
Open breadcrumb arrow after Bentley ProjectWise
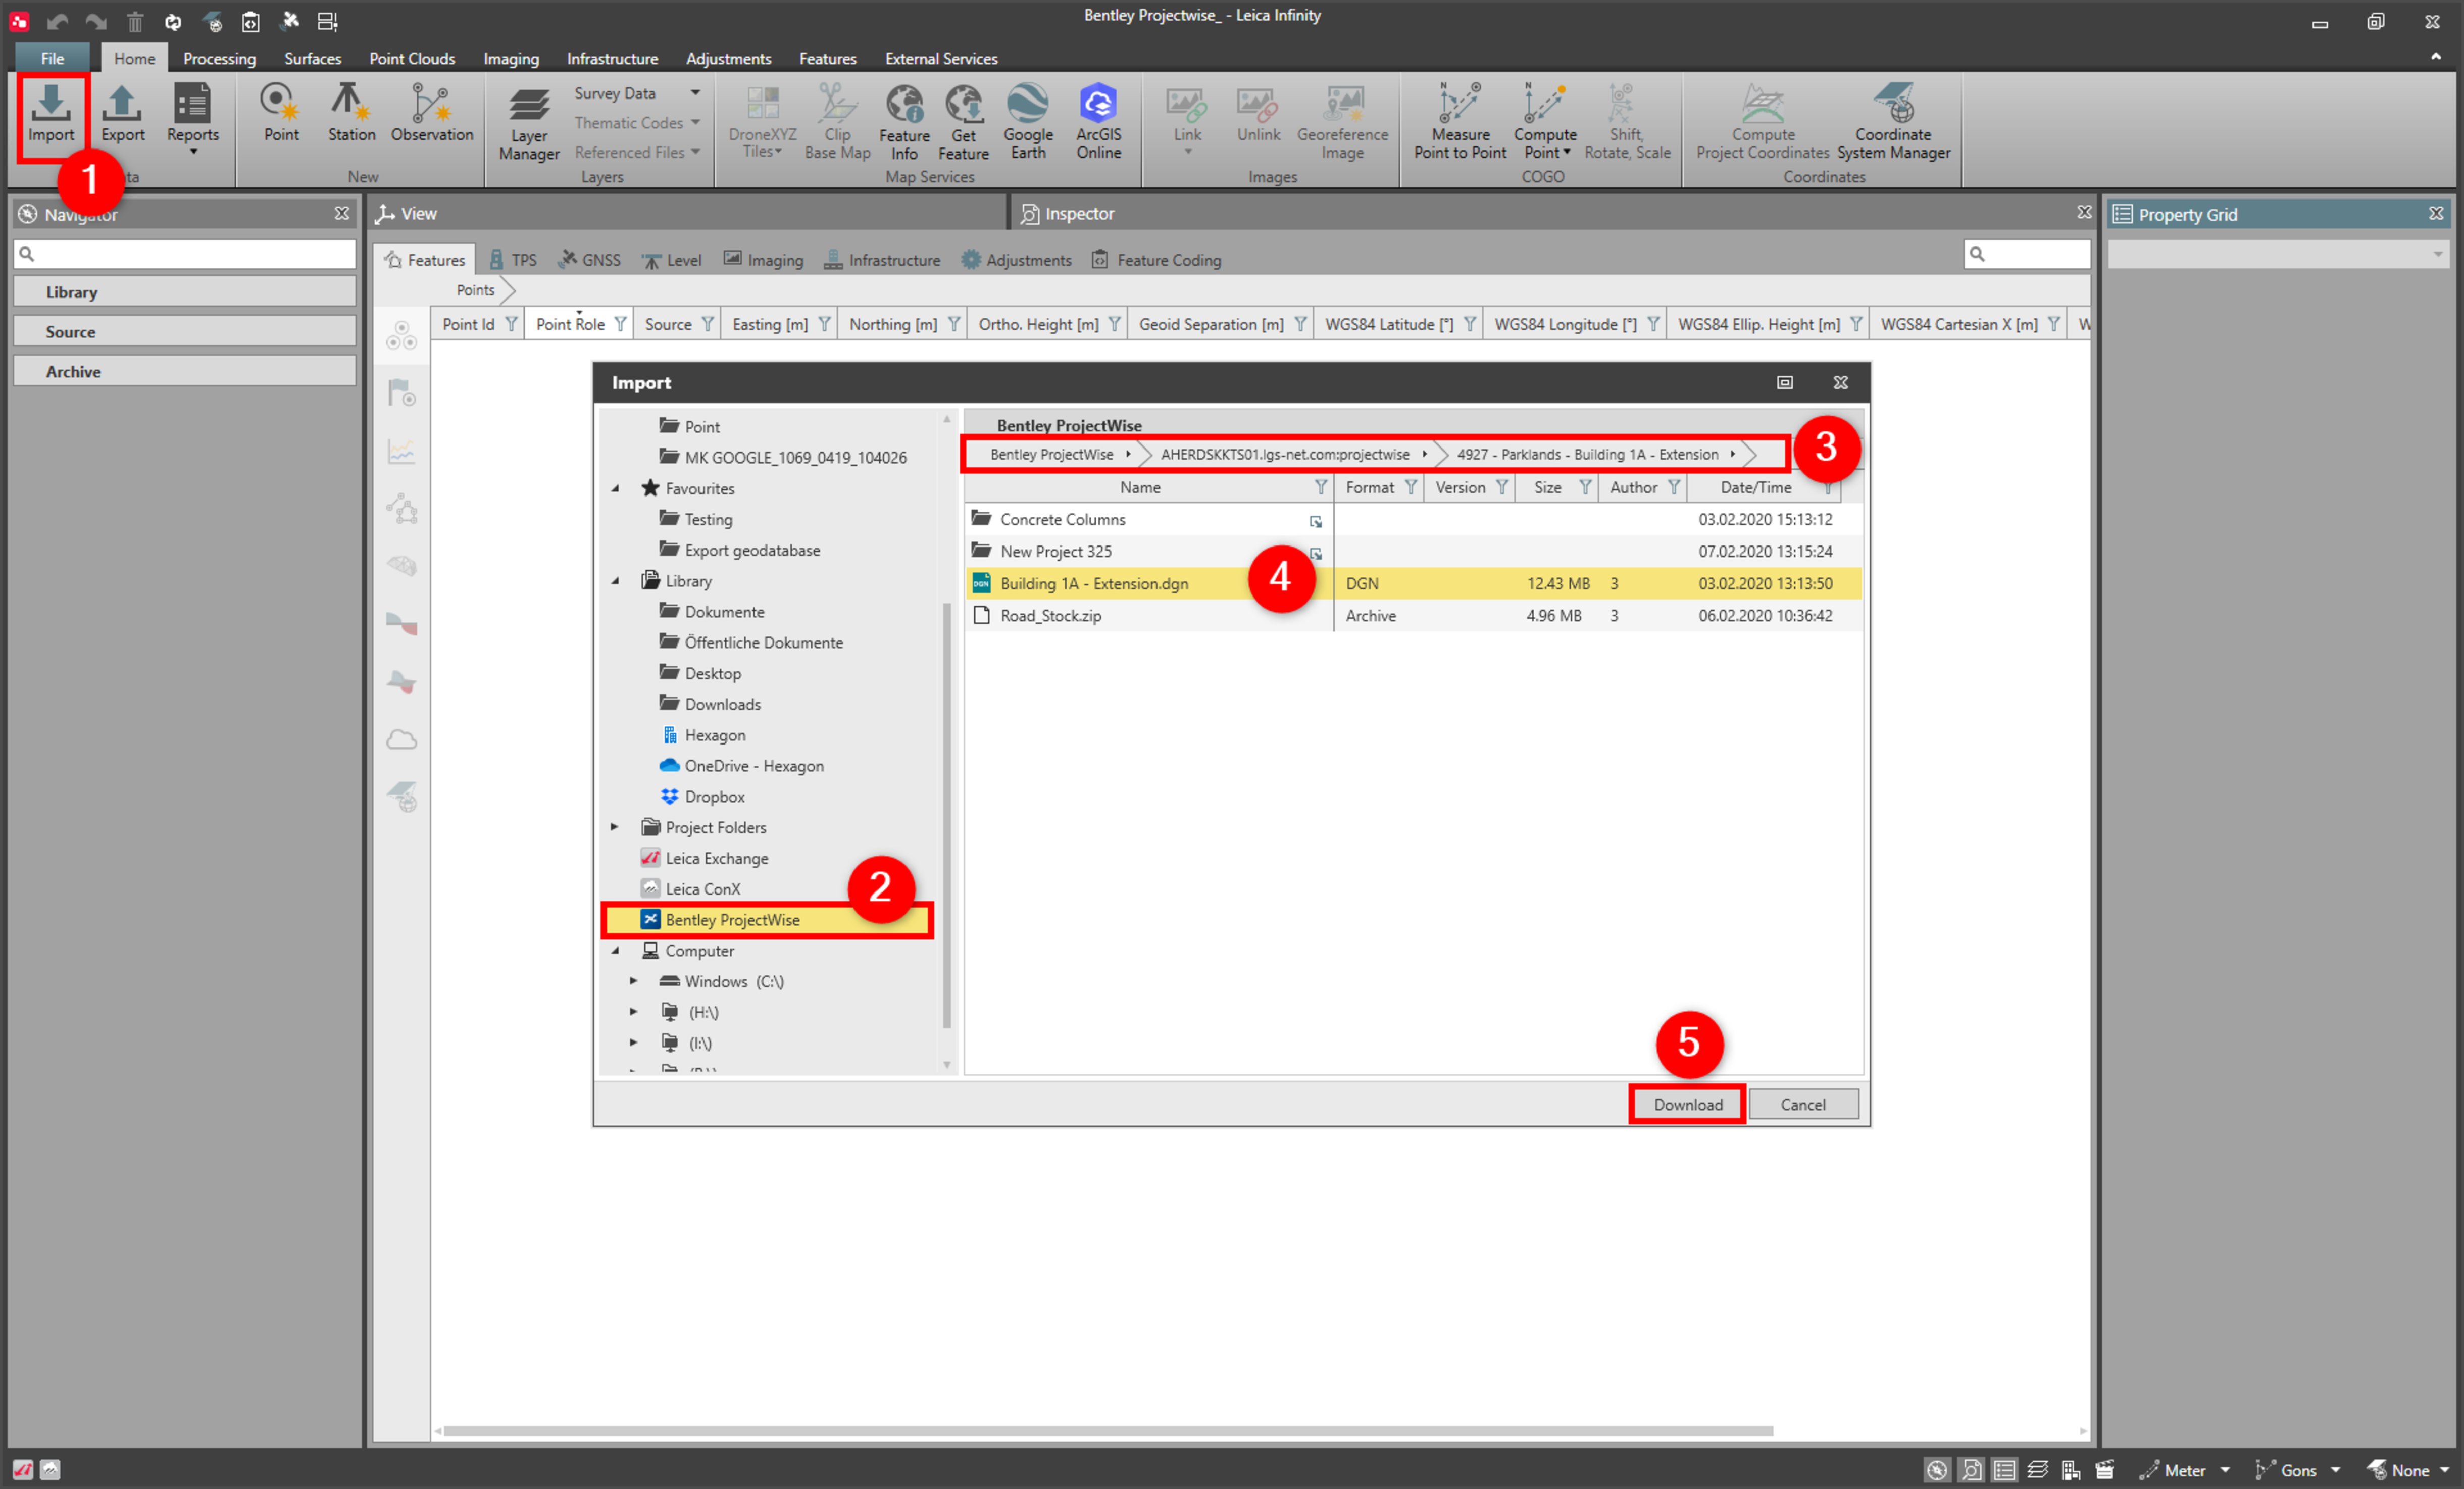1128,454
